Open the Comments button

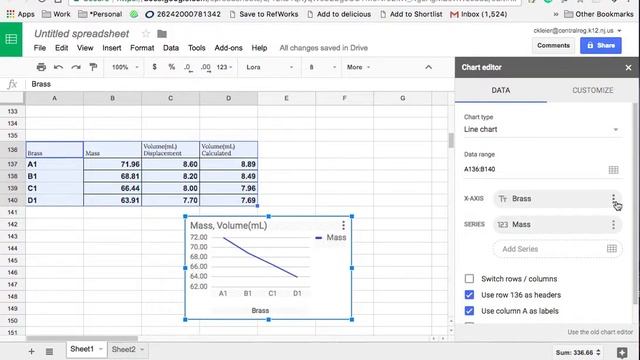(x=553, y=45)
